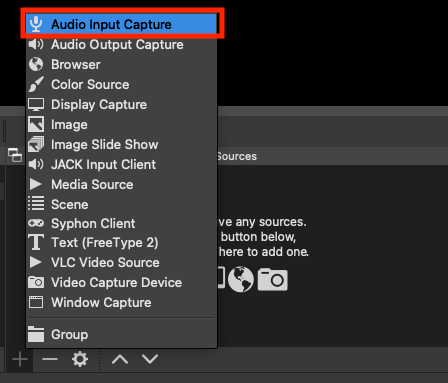Click the Display Capture monitor icon
Viewport: 448px width, 383px height.
(x=36, y=104)
